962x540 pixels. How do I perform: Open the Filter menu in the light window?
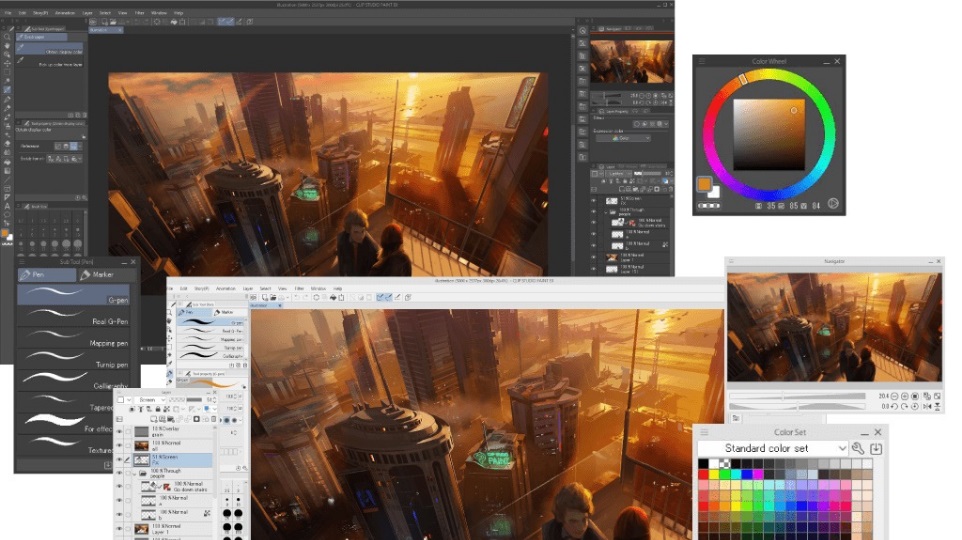tap(298, 288)
